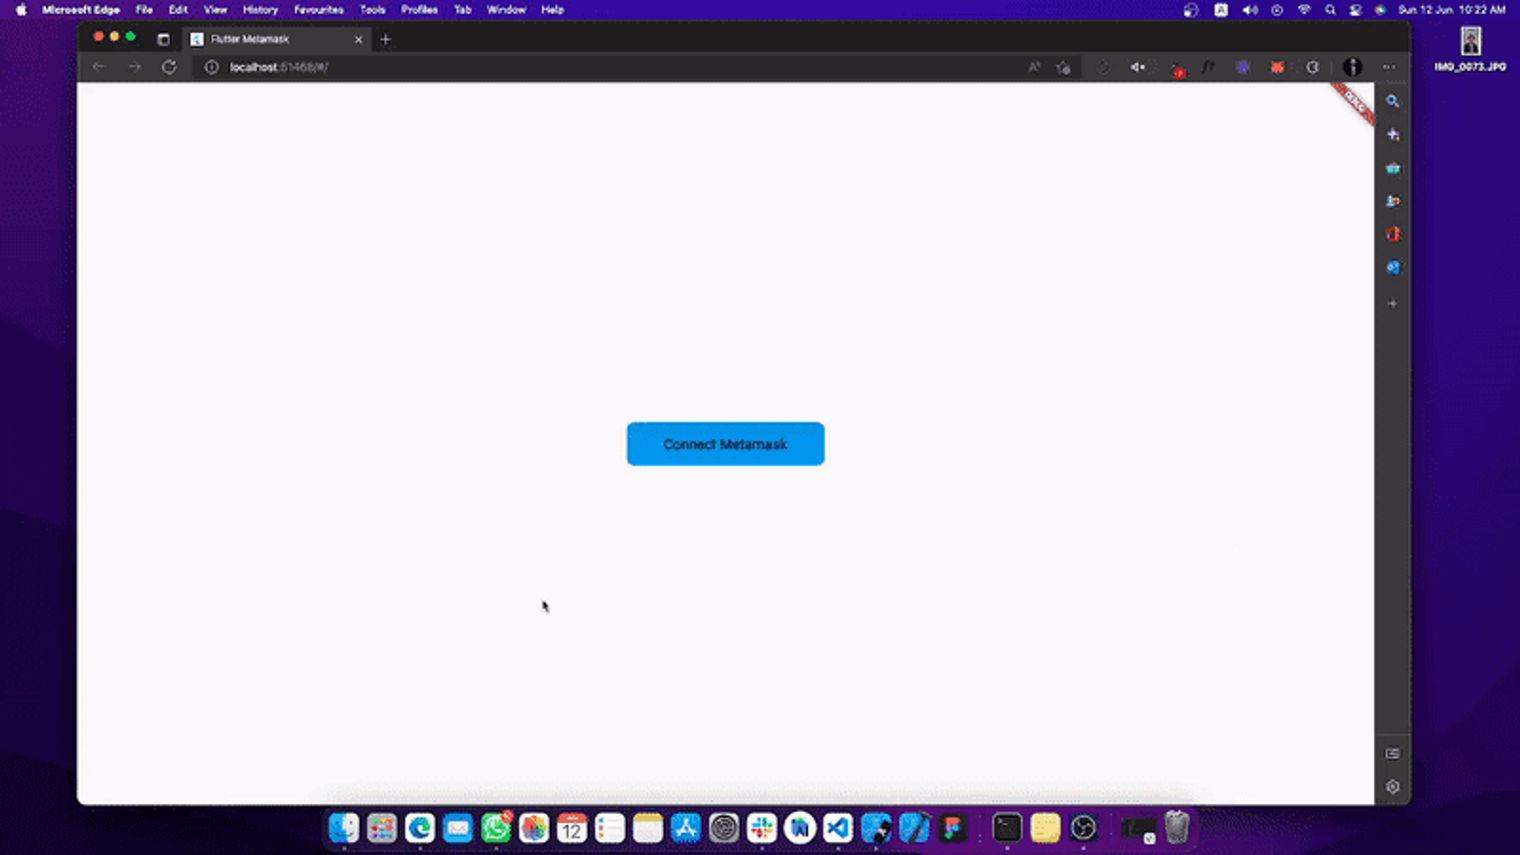Open Tools briefcase icon in sidebar
Viewport: 1520px width, 855px height.
[x=1392, y=168]
